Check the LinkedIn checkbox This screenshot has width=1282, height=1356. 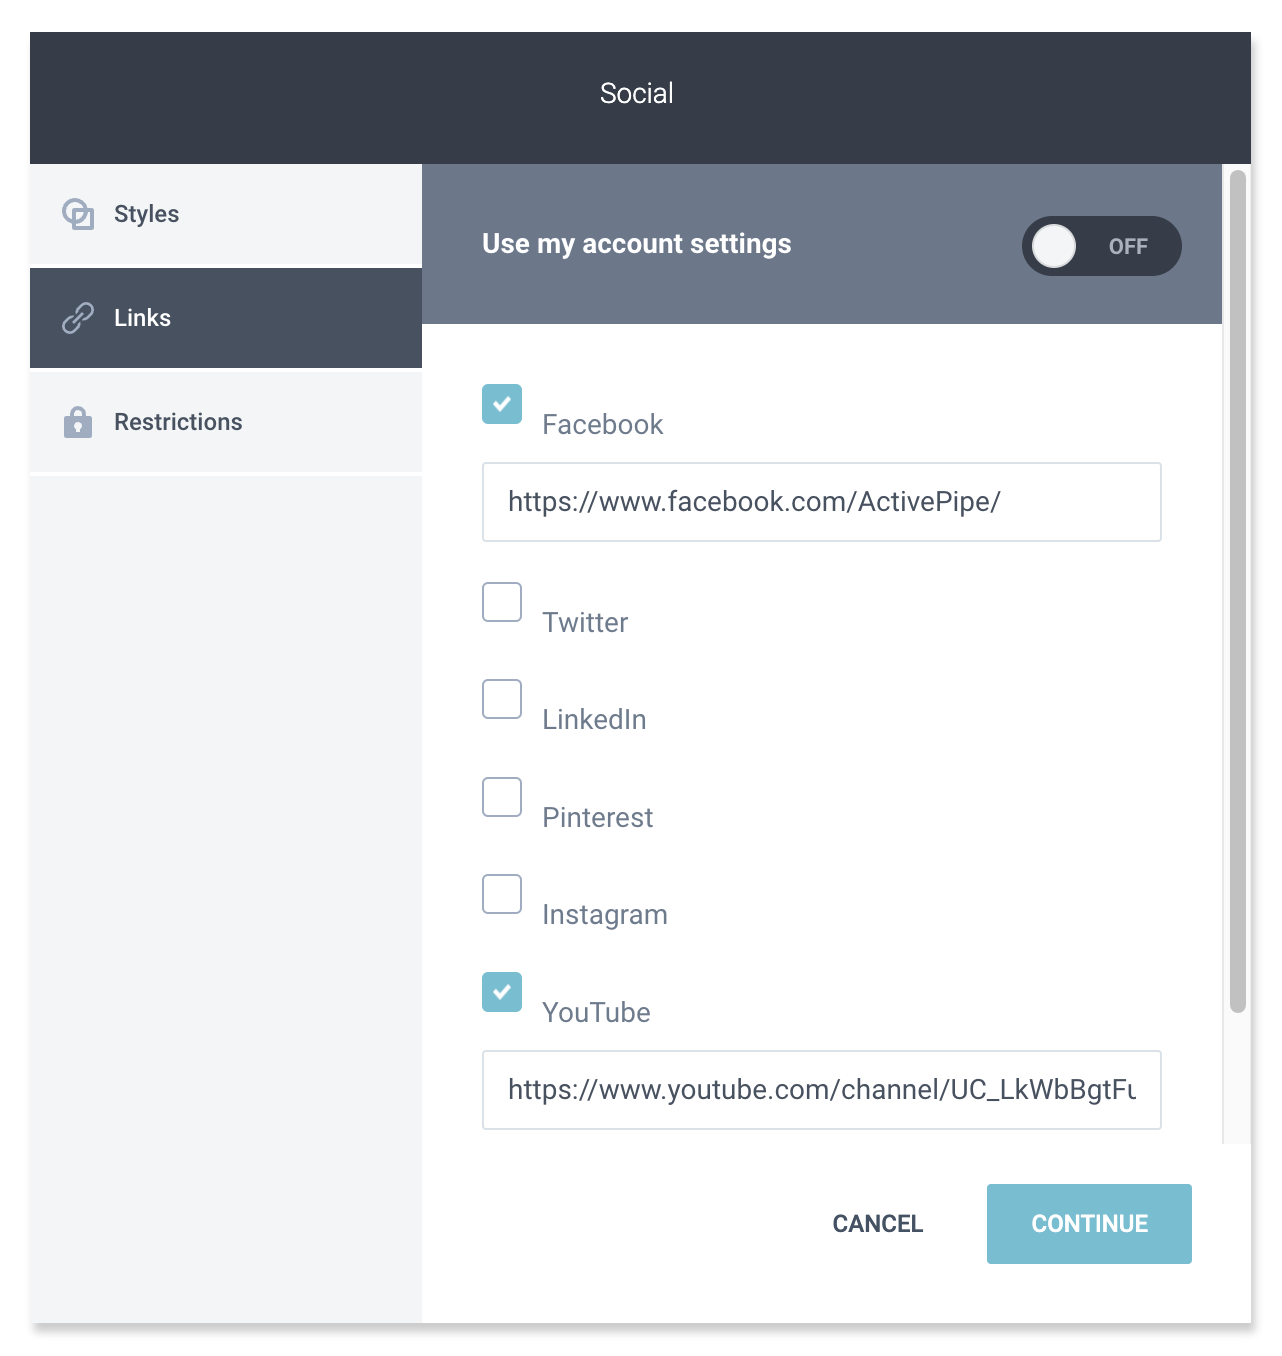coord(502,699)
